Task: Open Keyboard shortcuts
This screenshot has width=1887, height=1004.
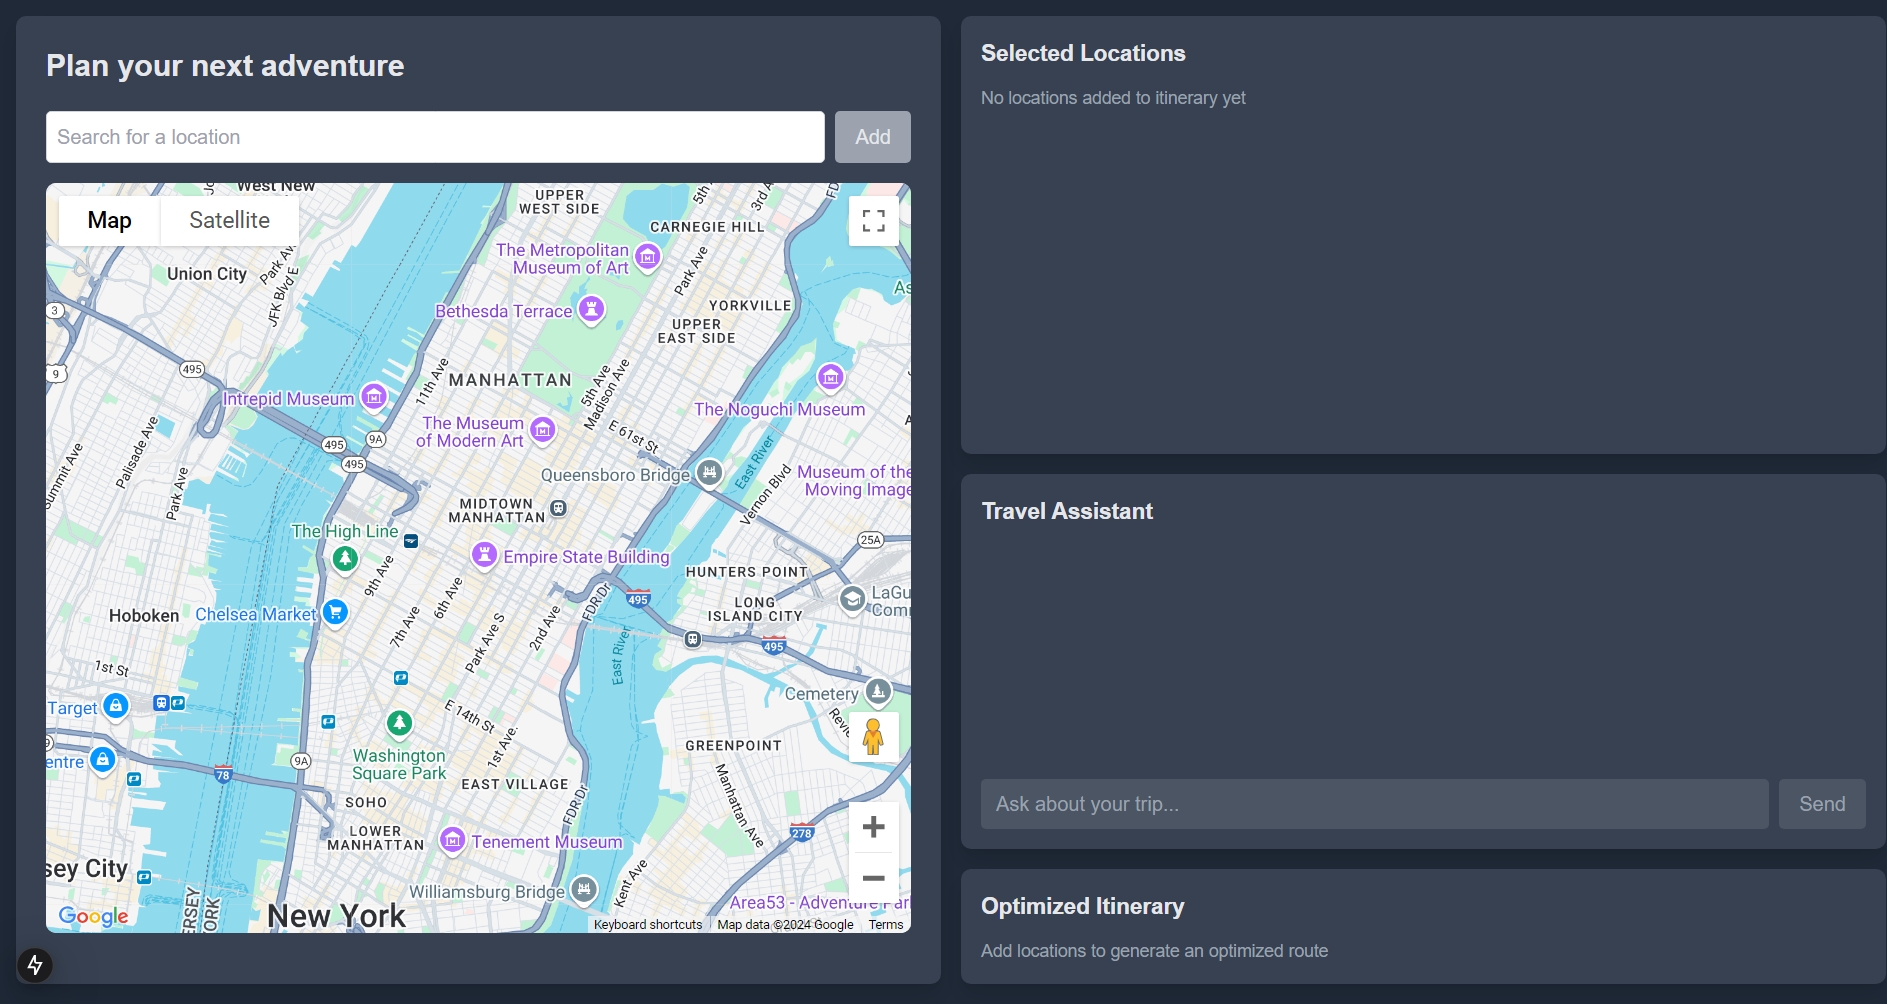Action: (648, 925)
